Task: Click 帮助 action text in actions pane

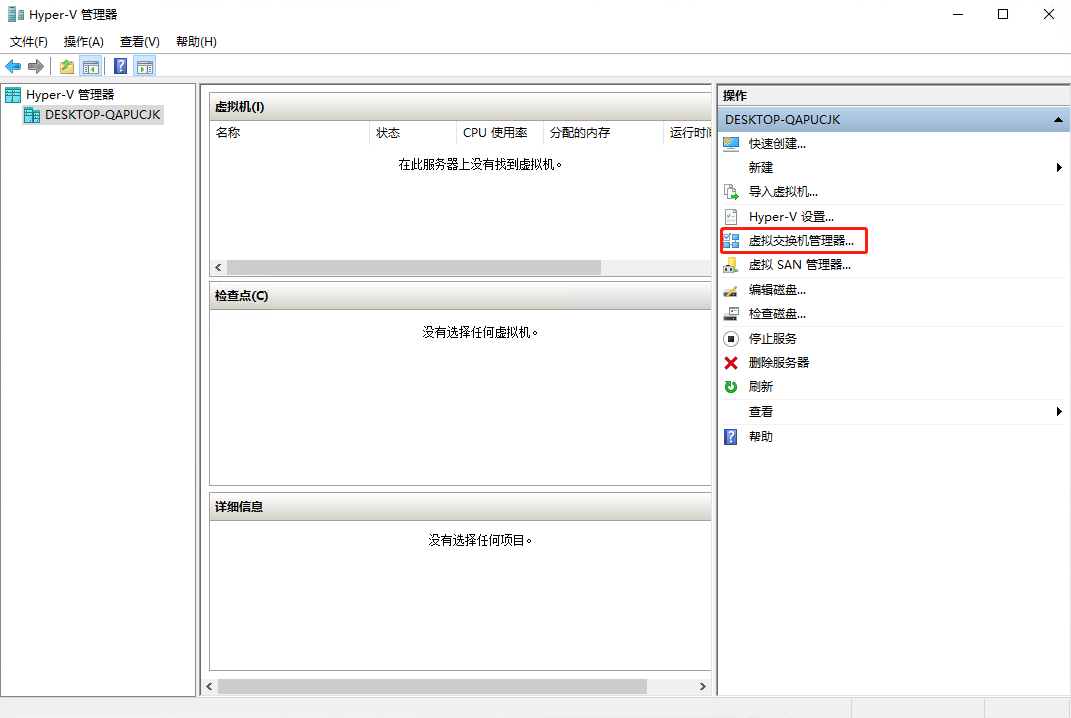Action: pyautogui.click(x=761, y=437)
